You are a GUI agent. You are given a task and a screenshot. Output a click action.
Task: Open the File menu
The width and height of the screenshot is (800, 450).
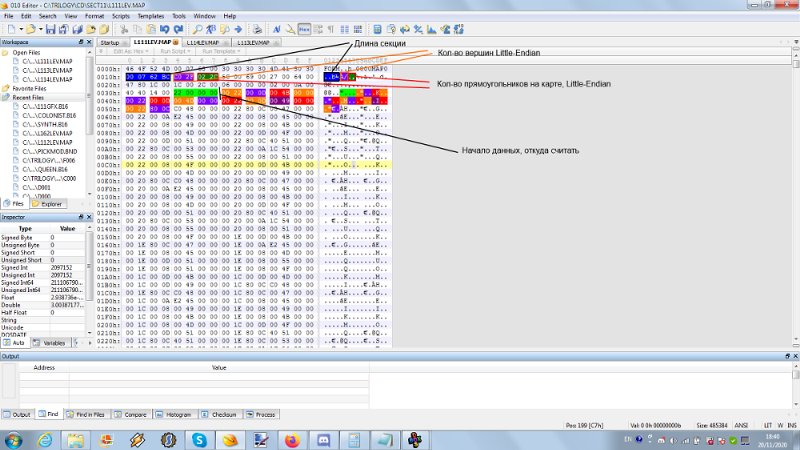(9, 16)
